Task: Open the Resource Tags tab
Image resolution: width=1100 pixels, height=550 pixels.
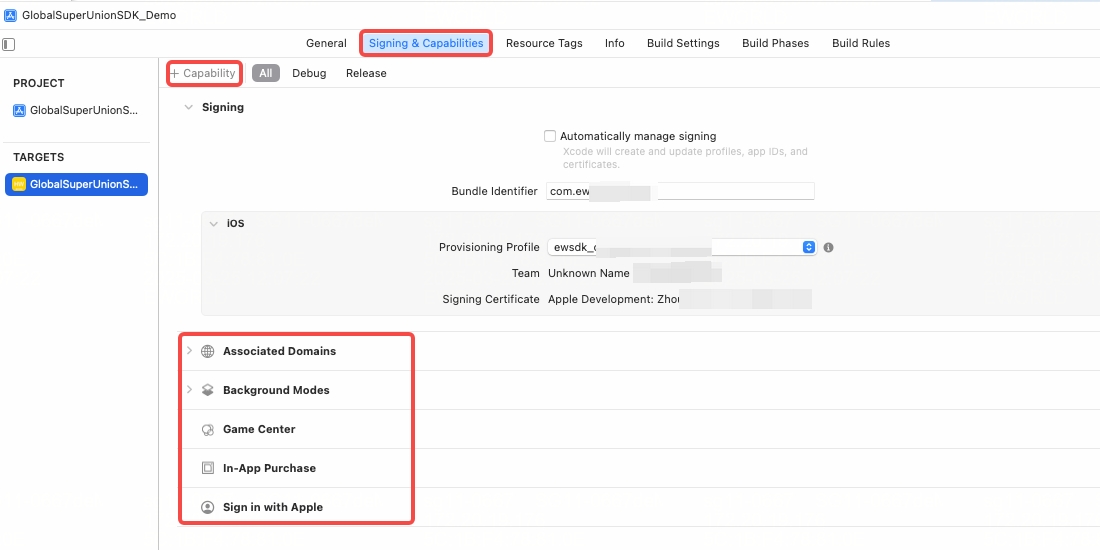Action: click(544, 43)
